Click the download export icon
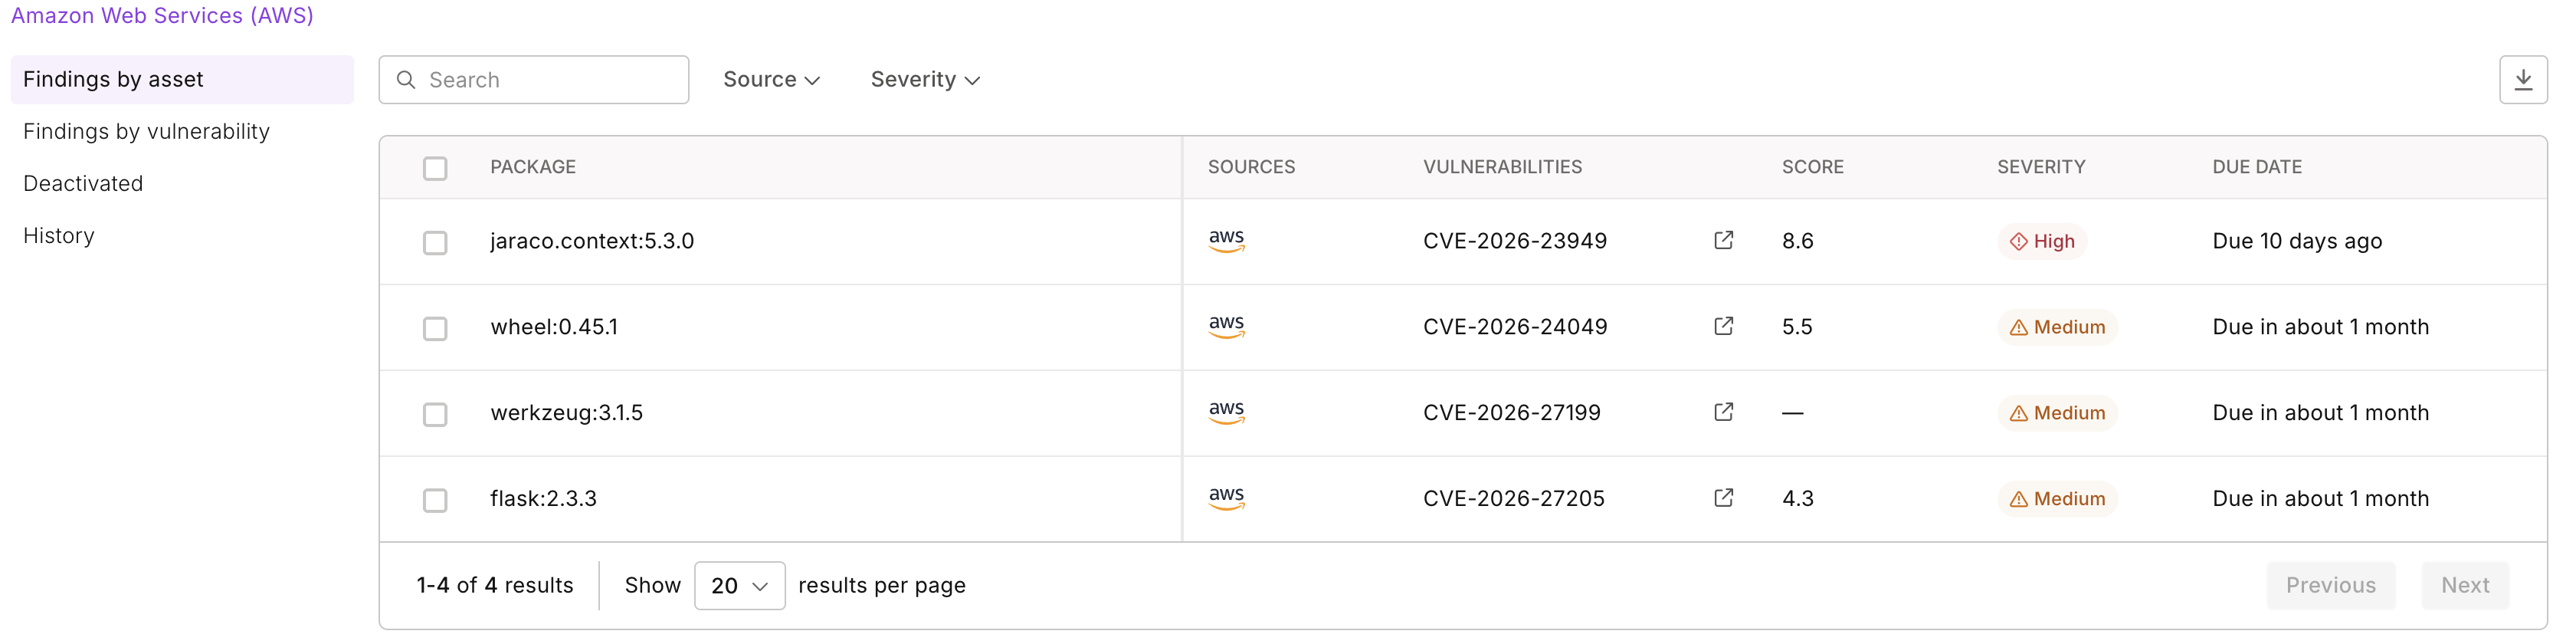 click(x=2522, y=80)
